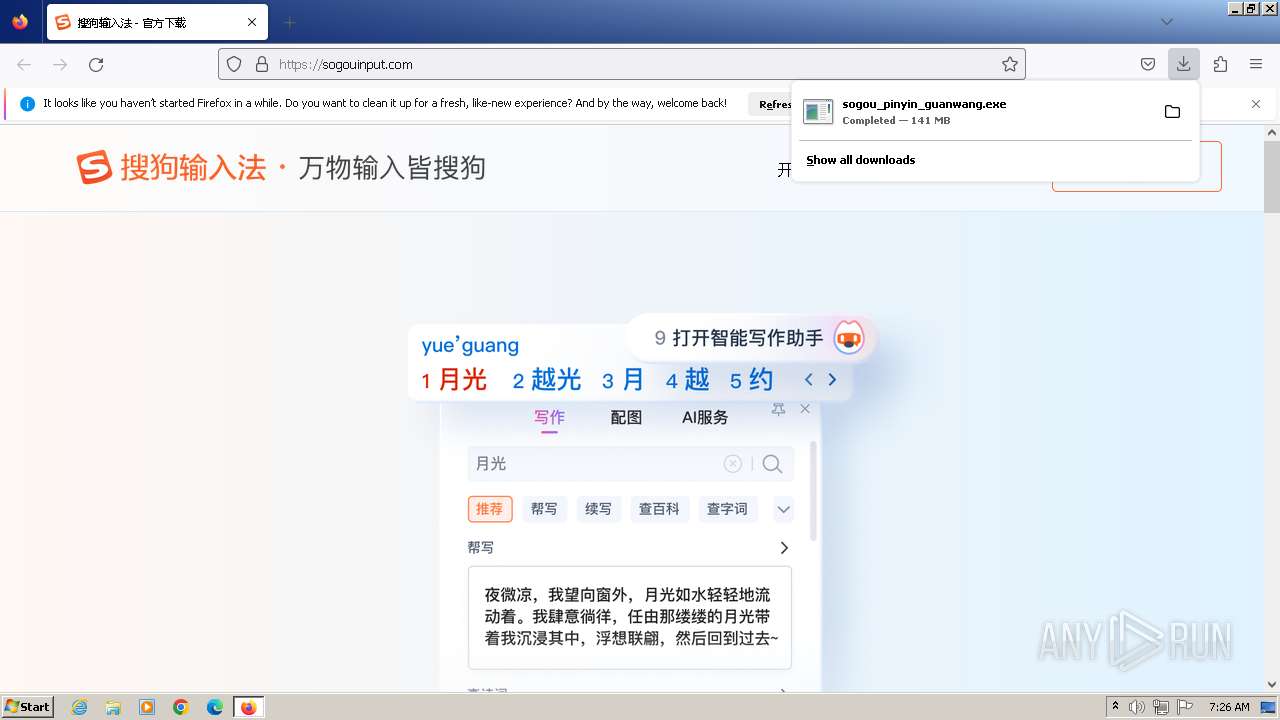View site security padlock info

pos(262,64)
